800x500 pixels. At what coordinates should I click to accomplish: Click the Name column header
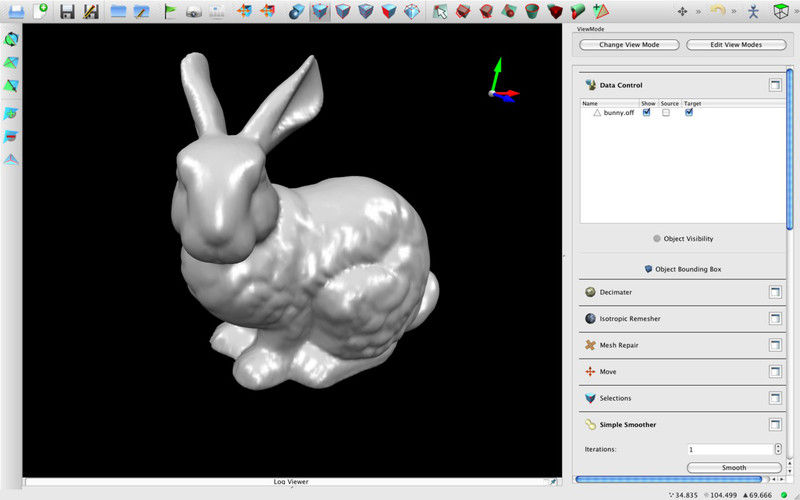pos(610,104)
